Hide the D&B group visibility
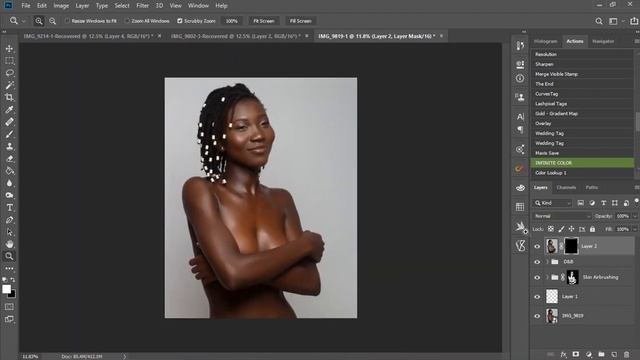640x360 pixels. tap(537, 262)
